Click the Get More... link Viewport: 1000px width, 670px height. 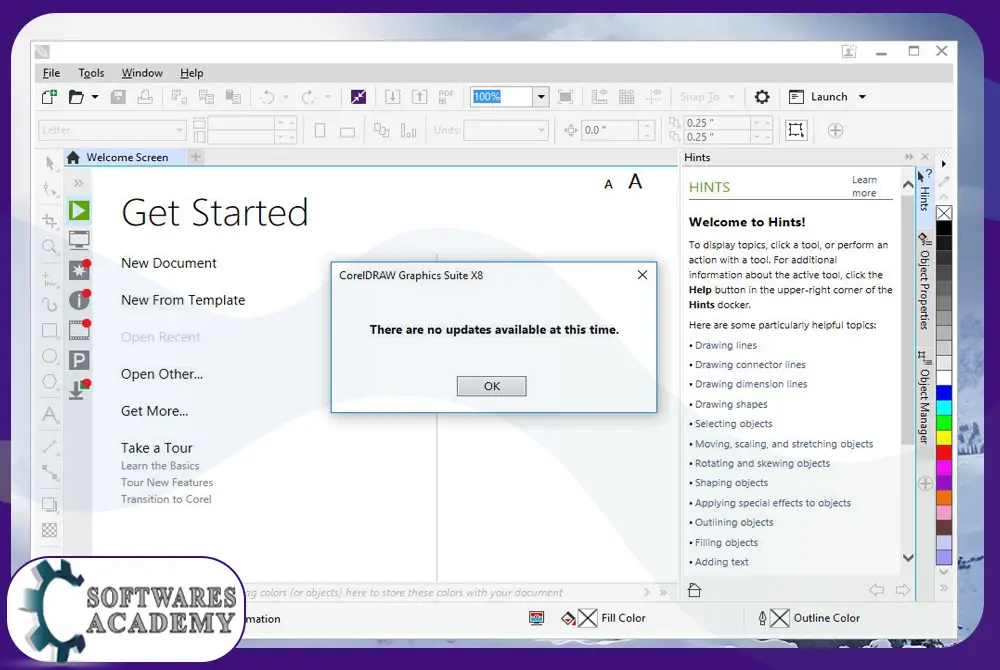click(154, 411)
